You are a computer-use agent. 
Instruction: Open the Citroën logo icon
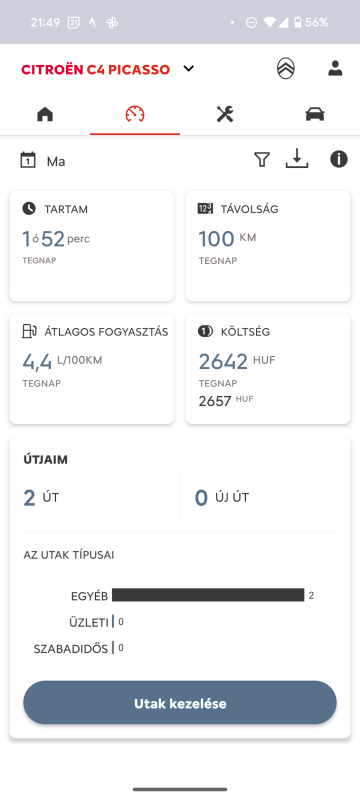(286, 68)
